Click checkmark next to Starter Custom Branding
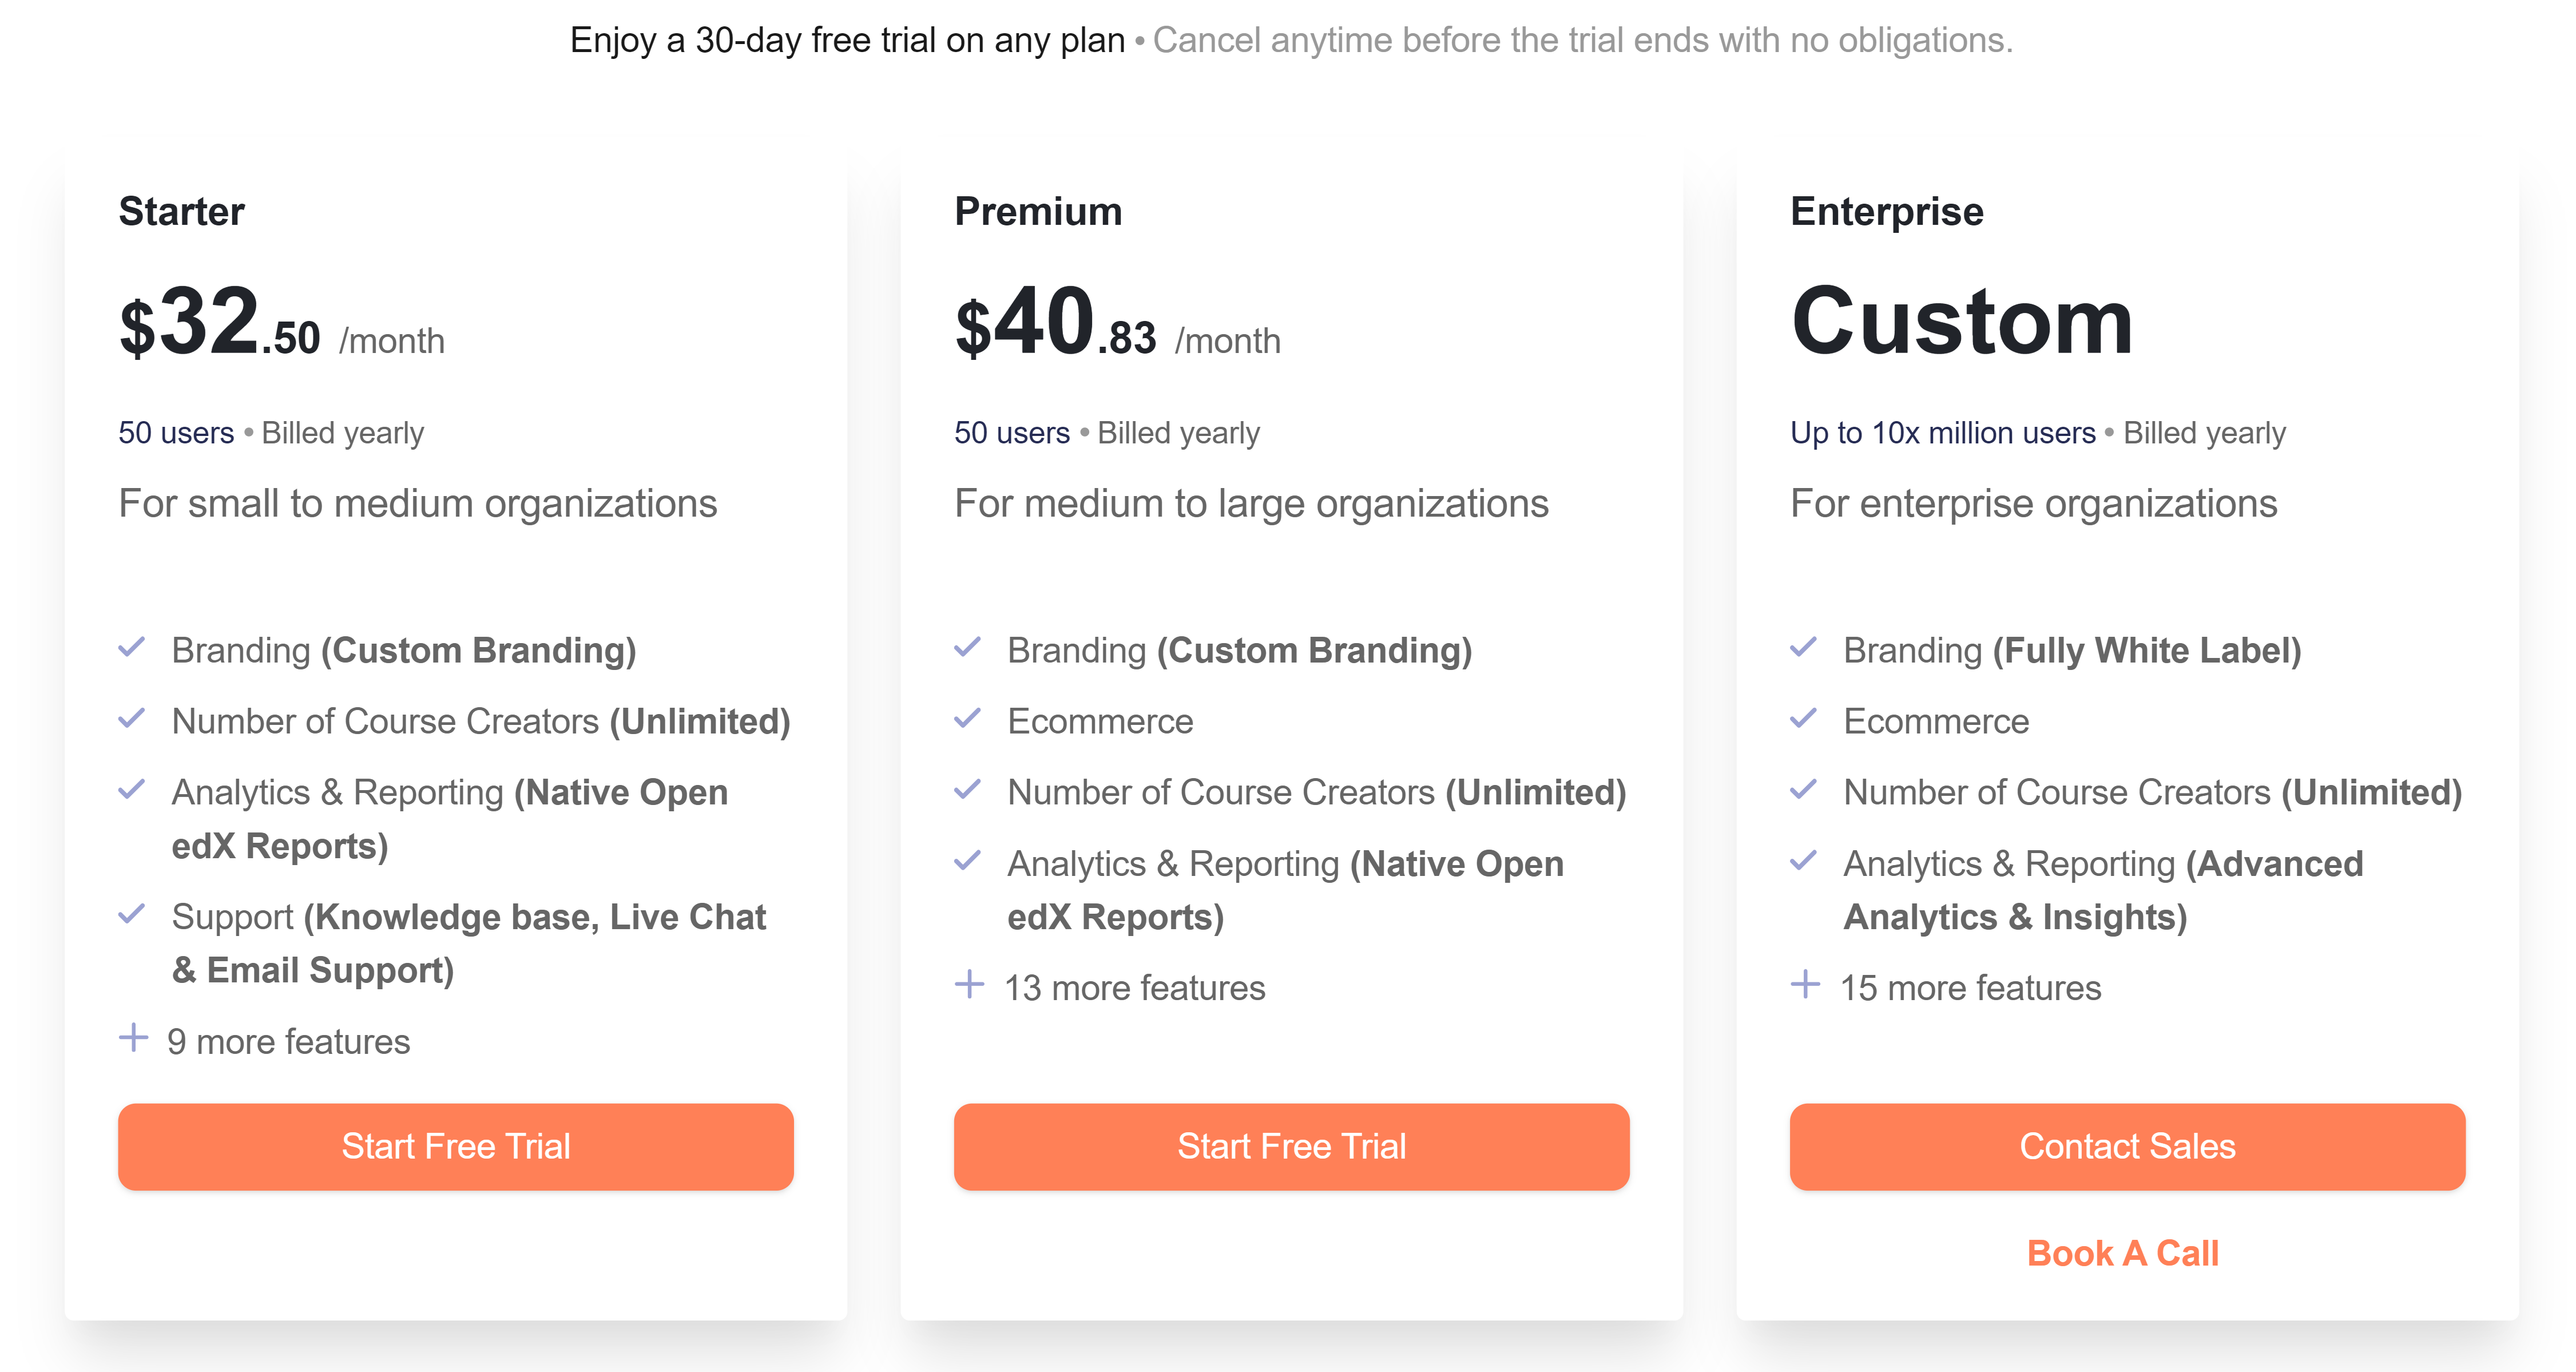Screen dimensions: 2576x1372 (132, 647)
